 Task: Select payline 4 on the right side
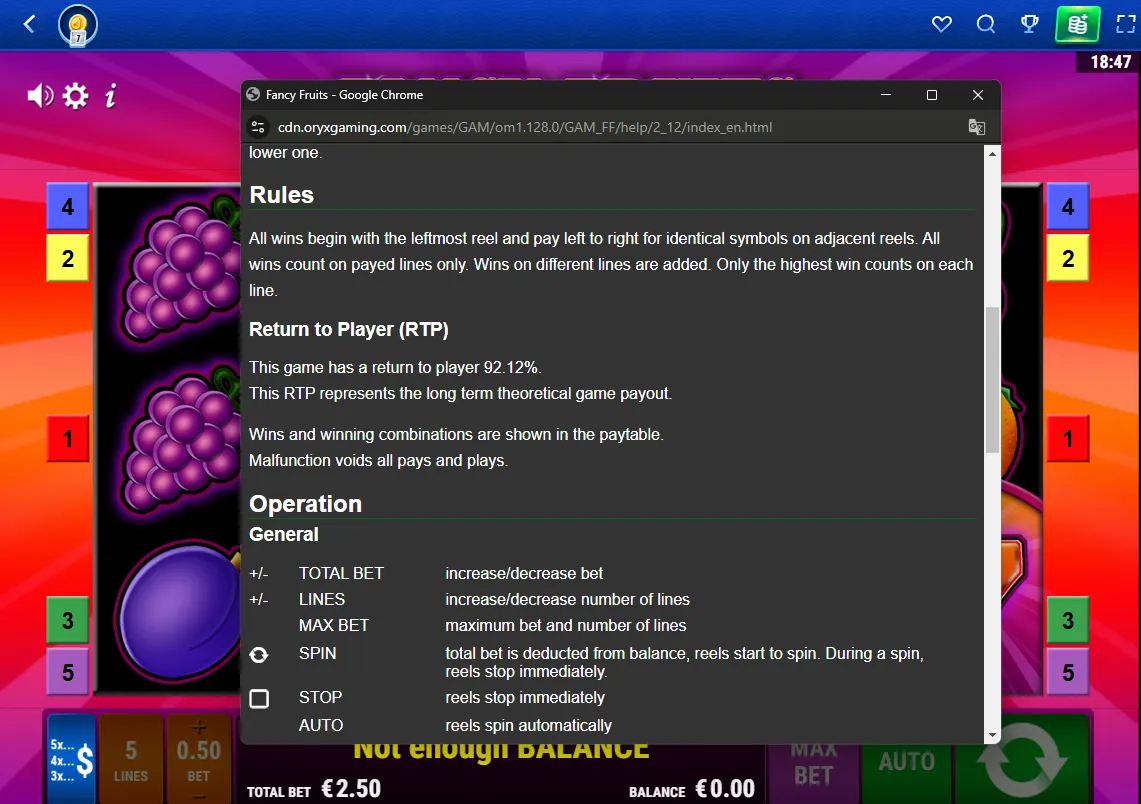[x=1068, y=207]
